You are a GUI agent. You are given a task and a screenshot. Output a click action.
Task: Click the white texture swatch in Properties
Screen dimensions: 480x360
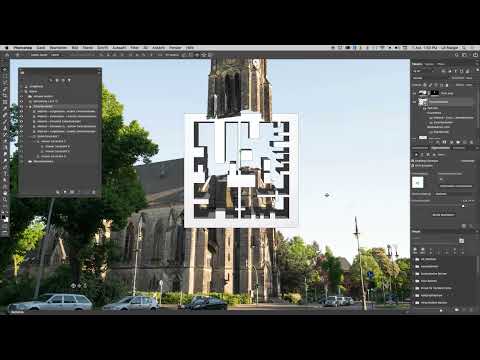[x=418, y=182]
